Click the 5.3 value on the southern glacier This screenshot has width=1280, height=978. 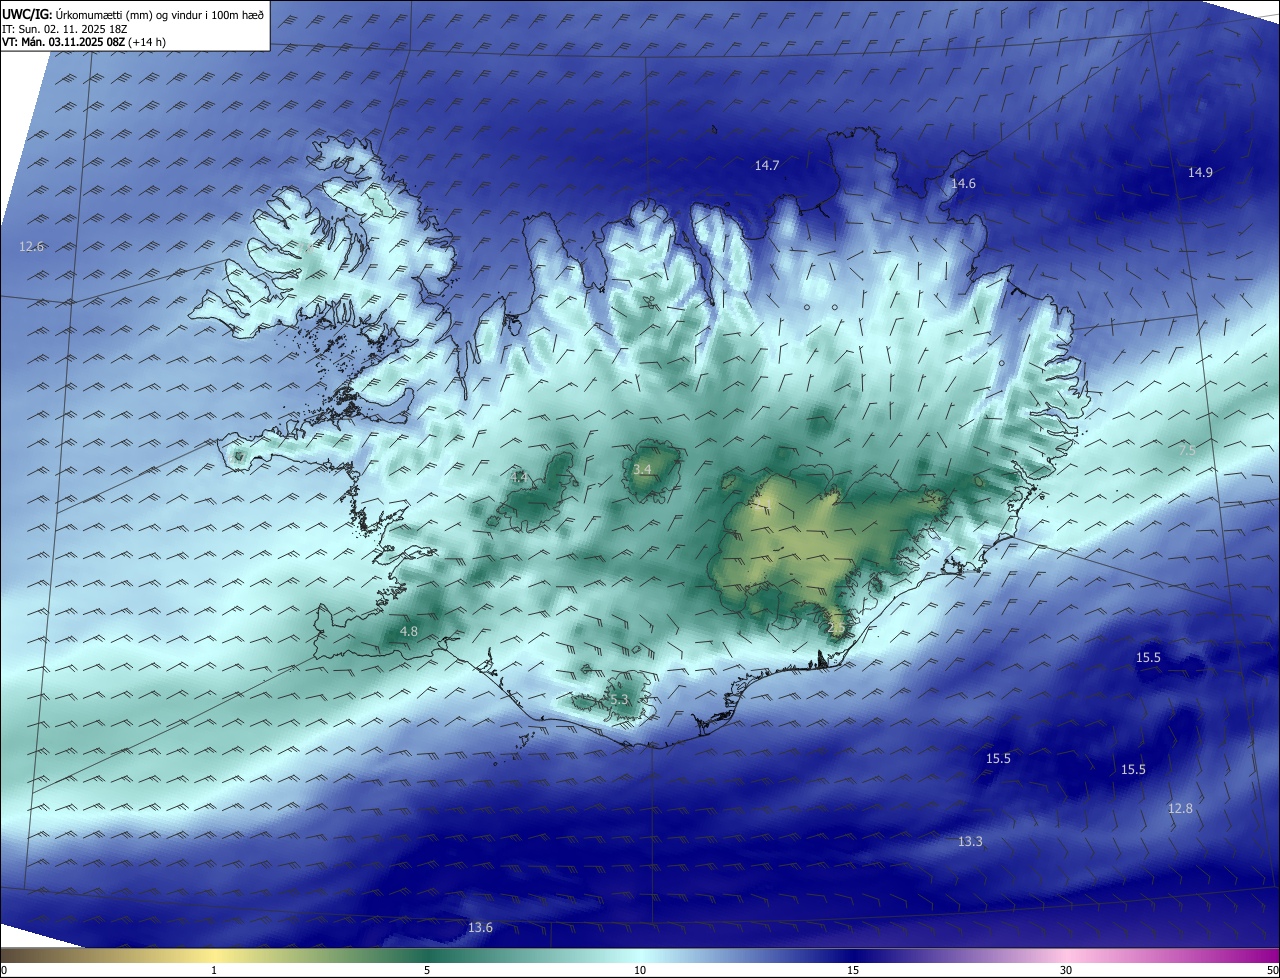click(619, 700)
